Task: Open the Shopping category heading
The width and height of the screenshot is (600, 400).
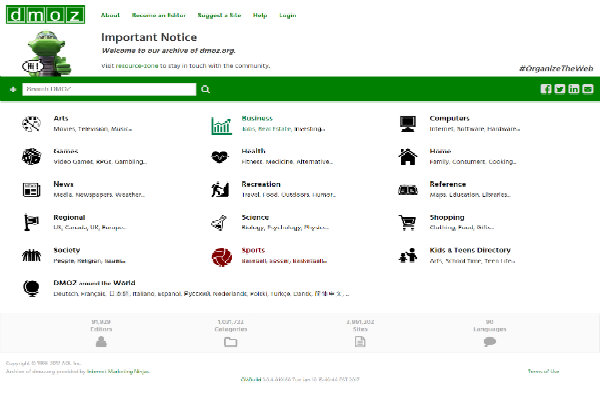Action: (447, 217)
